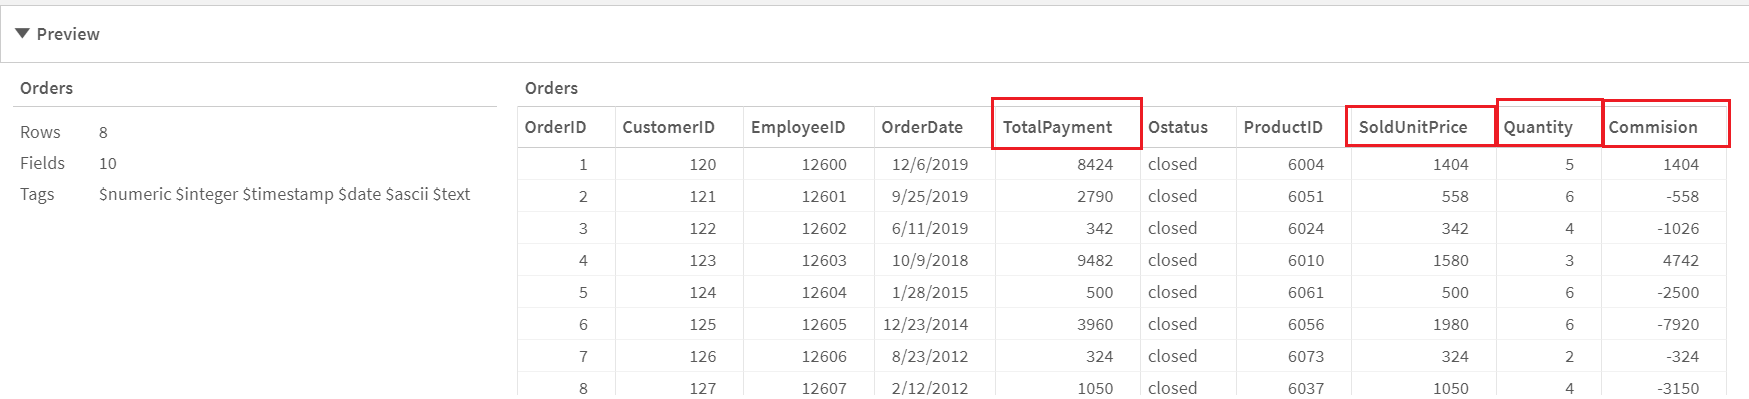This screenshot has height=399, width=1749.
Task: Select the OrderDate column header
Action: pyautogui.click(x=922, y=127)
